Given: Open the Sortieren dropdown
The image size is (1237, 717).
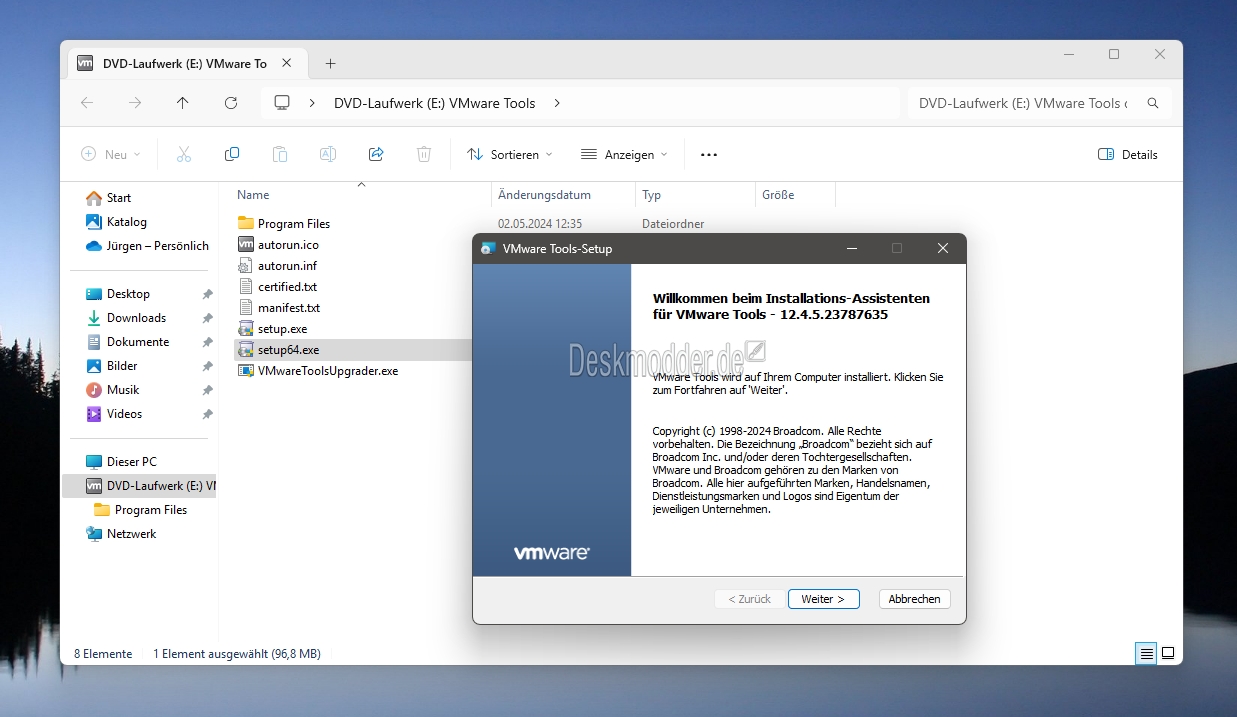Looking at the screenshot, I should tap(510, 154).
